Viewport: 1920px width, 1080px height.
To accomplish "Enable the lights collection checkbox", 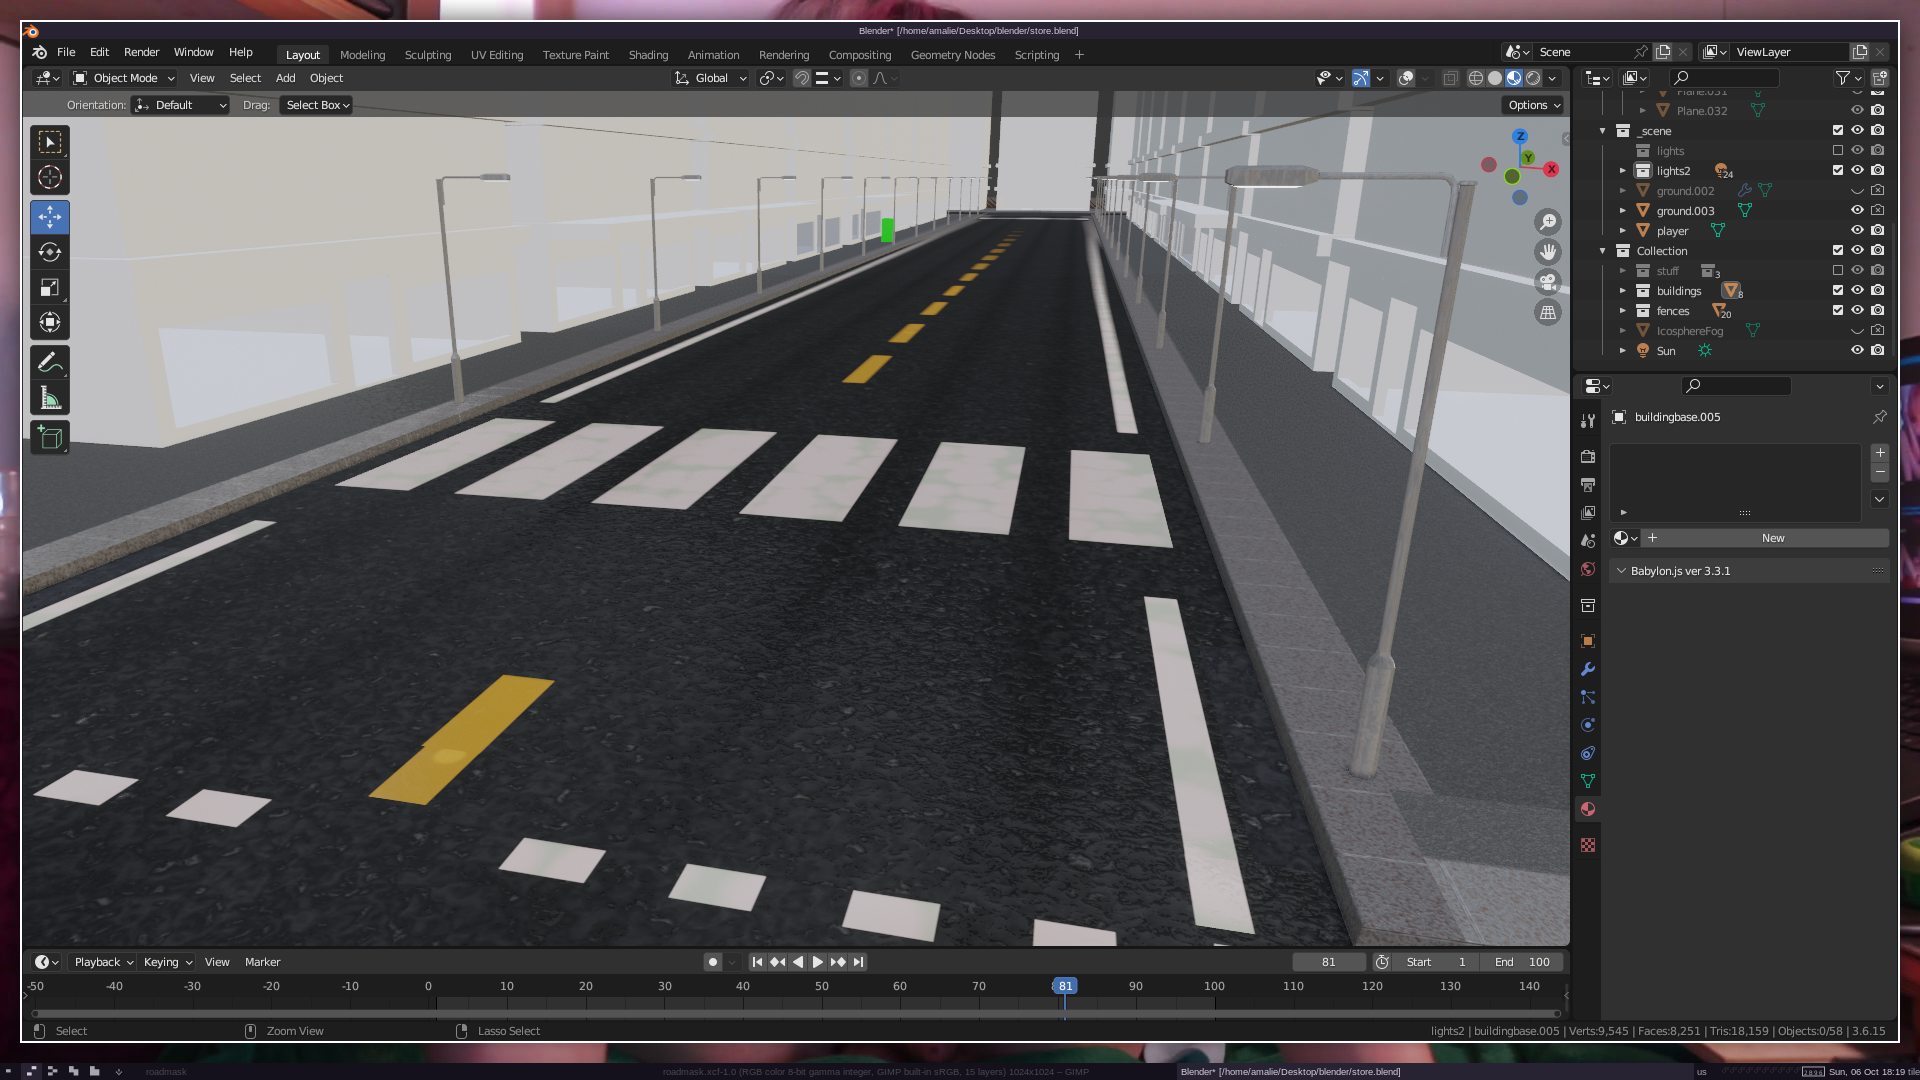I will (x=1838, y=151).
